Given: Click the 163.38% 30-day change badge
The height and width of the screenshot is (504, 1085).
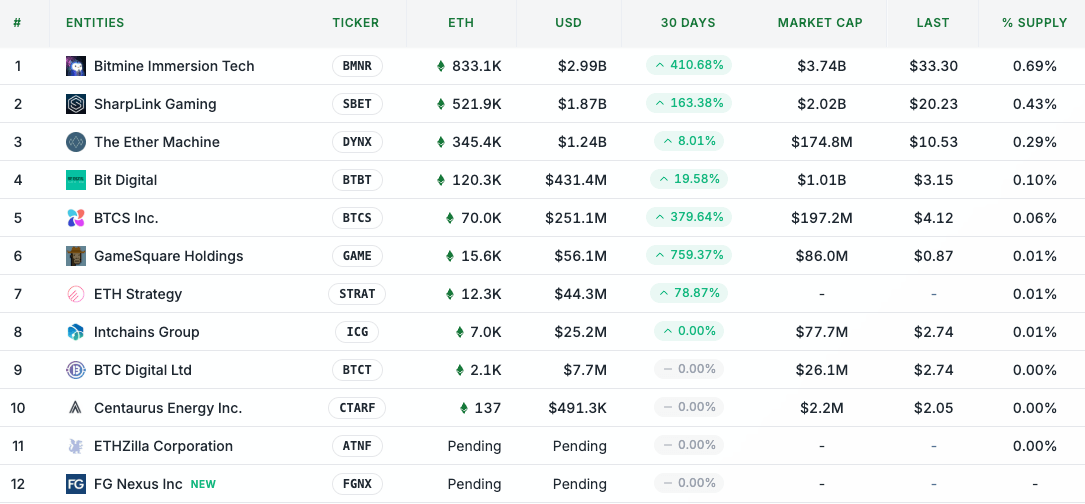Looking at the screenshot, I should point(689,104).
